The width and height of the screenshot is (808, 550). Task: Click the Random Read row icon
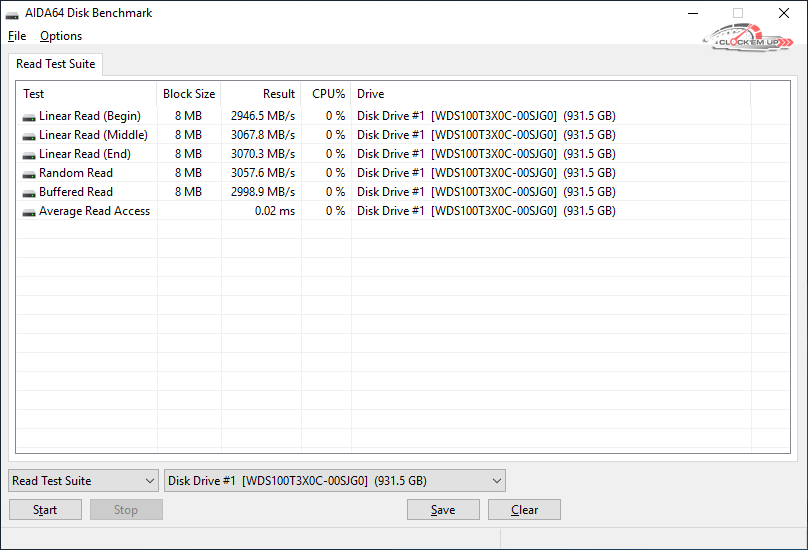[x=29, y=174]
